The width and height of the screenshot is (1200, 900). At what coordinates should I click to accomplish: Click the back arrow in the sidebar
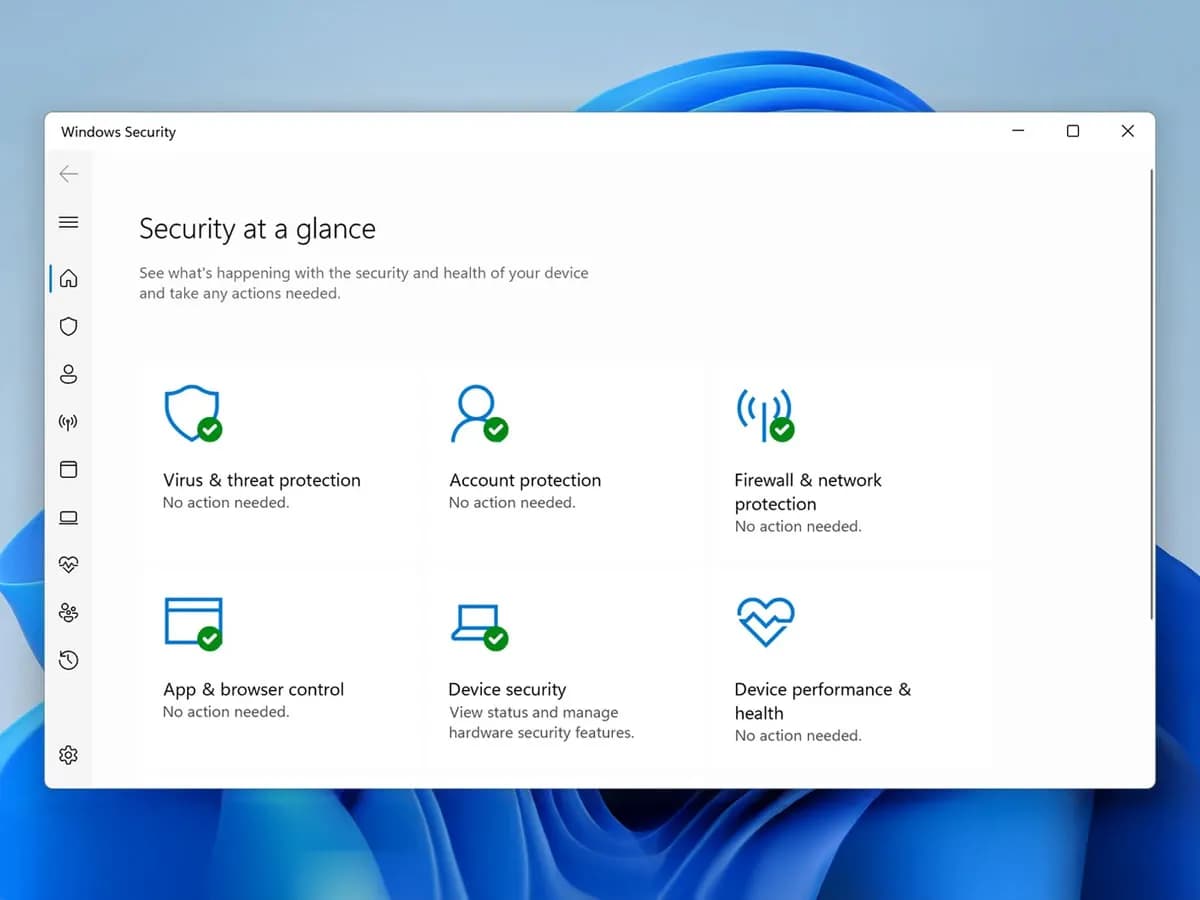tap(68, 174)
